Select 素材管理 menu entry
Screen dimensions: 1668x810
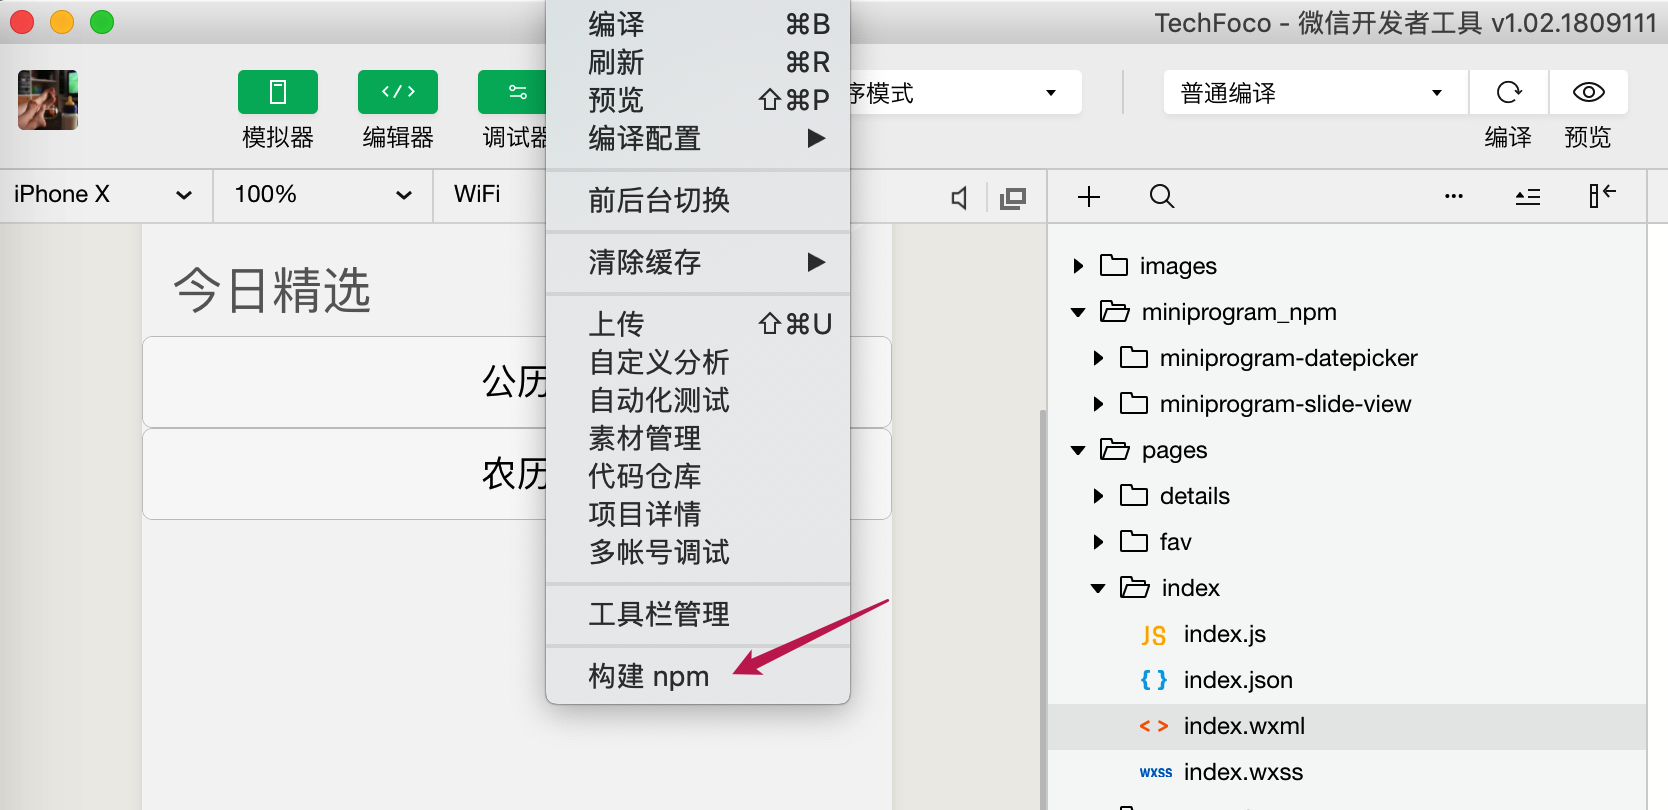pos(698,438)
